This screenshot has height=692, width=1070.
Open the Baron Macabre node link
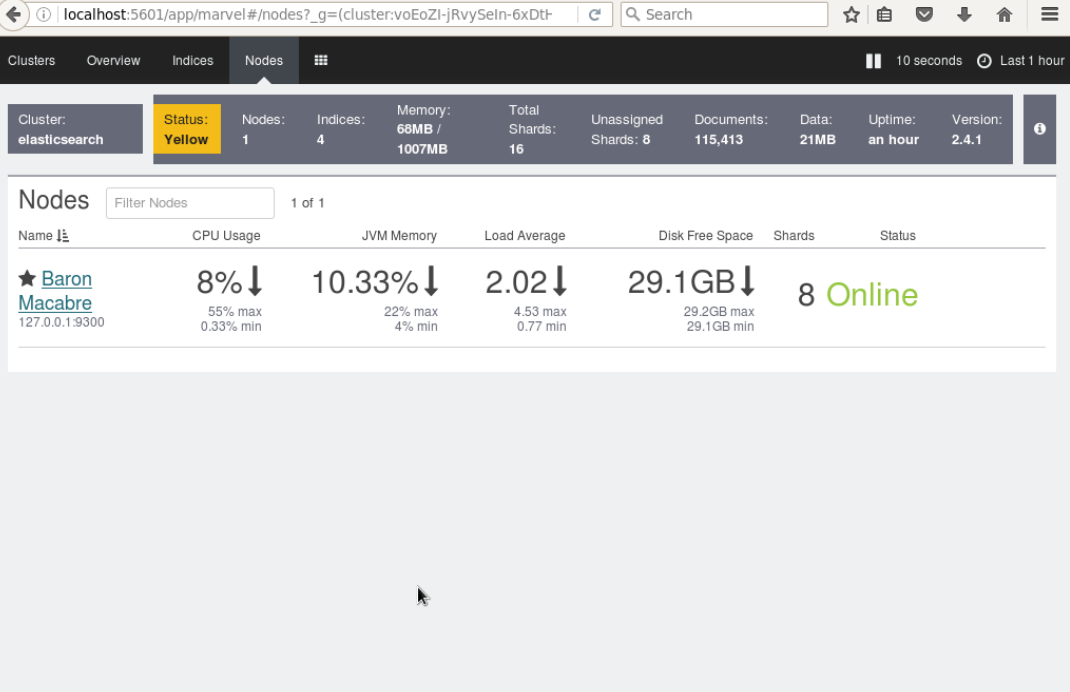[55, 291]
